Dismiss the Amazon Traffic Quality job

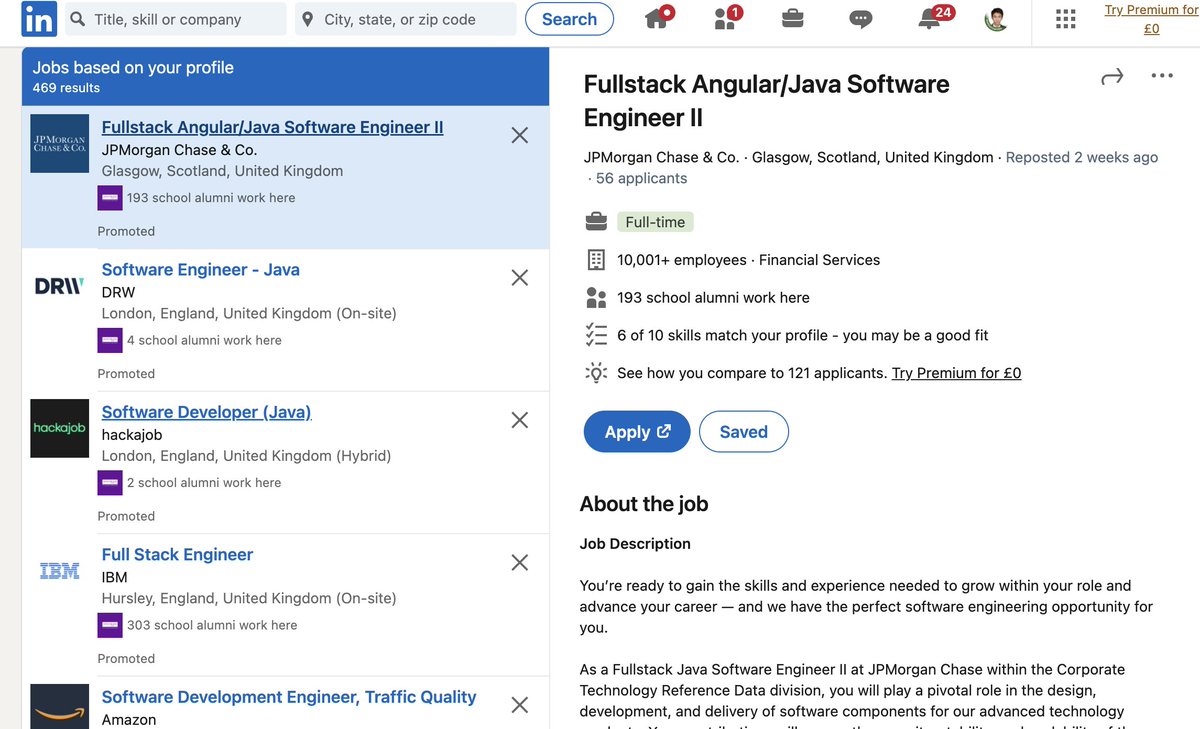coord(520,705)
